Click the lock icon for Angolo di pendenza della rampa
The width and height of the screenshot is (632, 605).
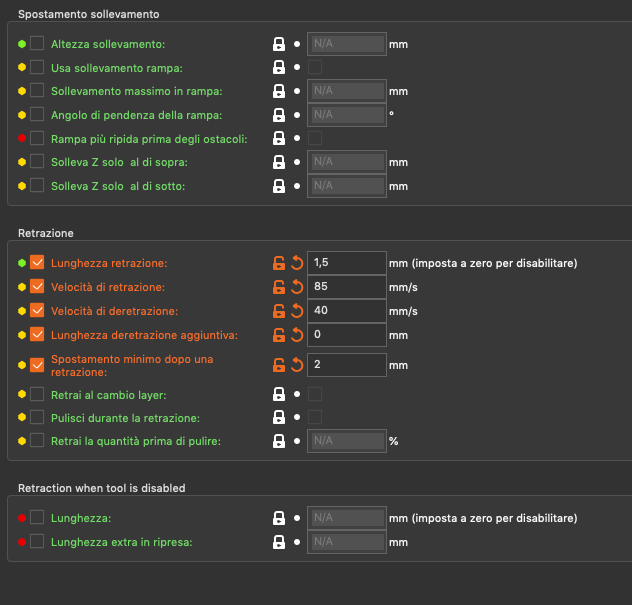pos(280,115)
